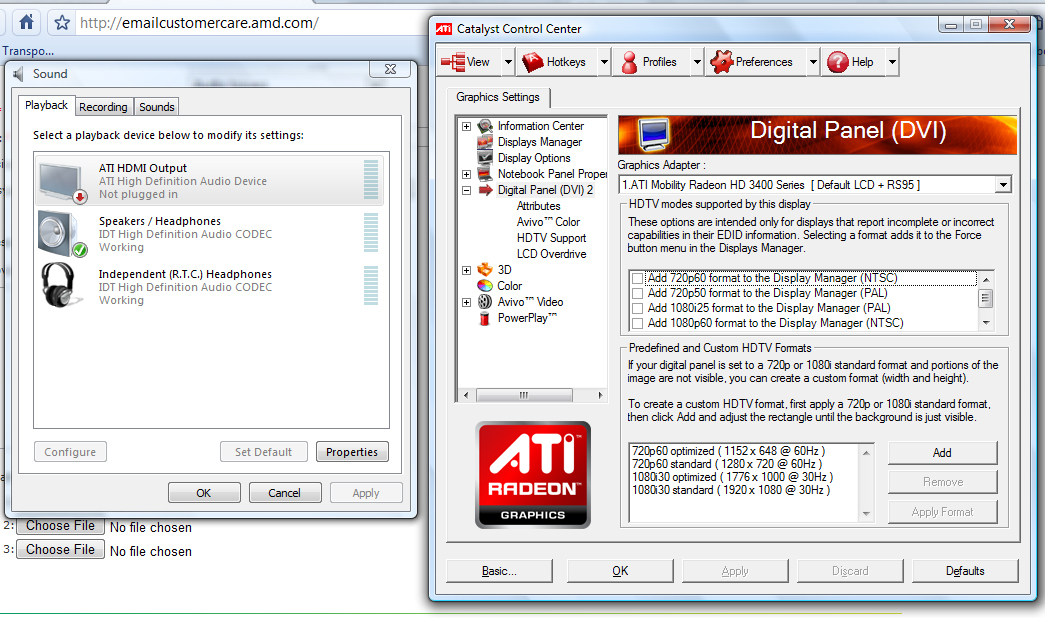The height and width of the screenshot is (618, 1045).
Task: Click the Independent (R.T.C.) Headphones icon
Action: click(x=63, y=285)
